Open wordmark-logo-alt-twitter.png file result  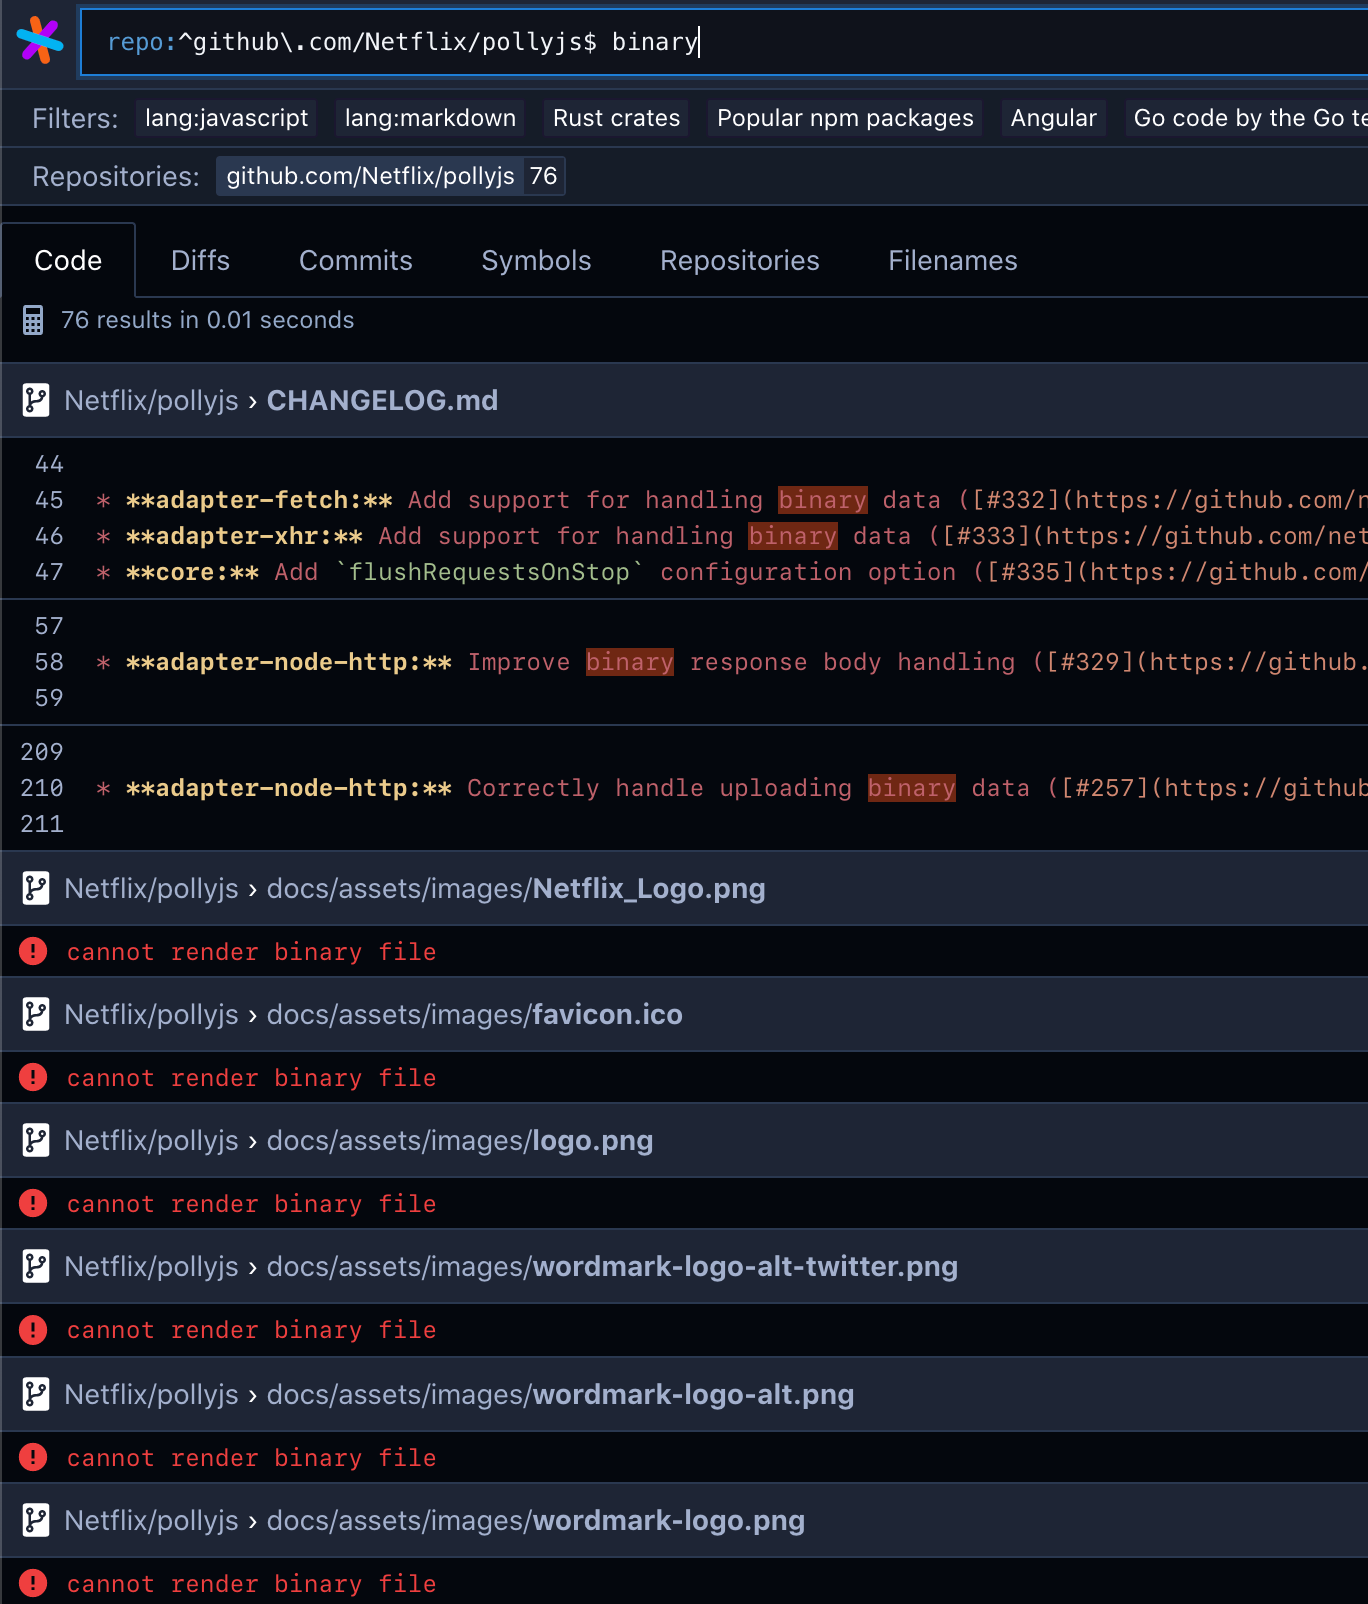612,1266
